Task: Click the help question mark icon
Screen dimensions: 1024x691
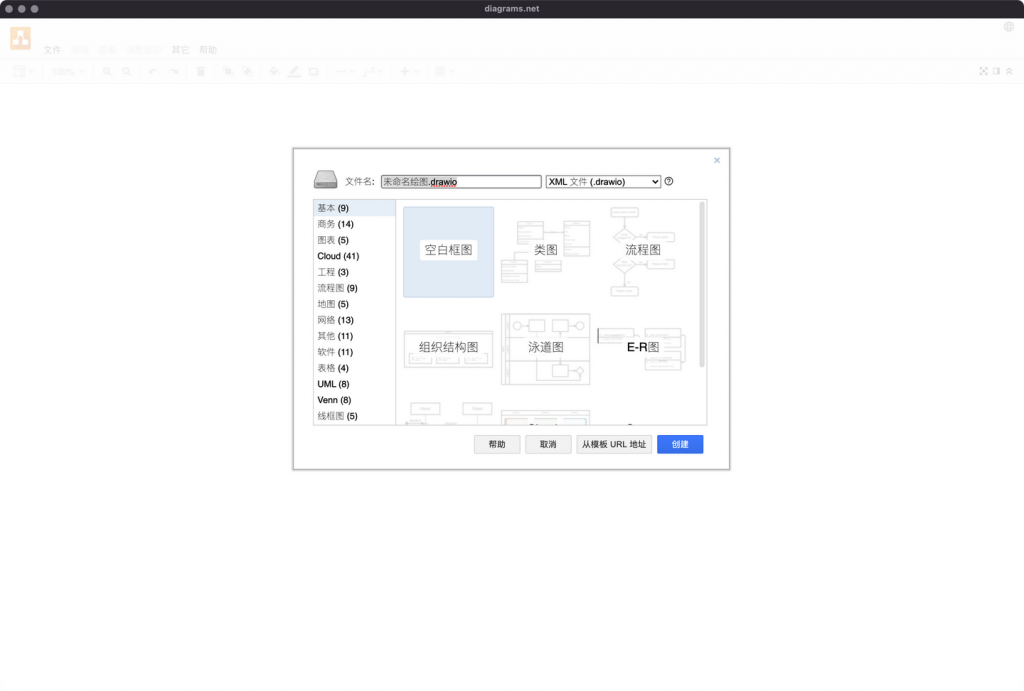Action: (669, 182)
